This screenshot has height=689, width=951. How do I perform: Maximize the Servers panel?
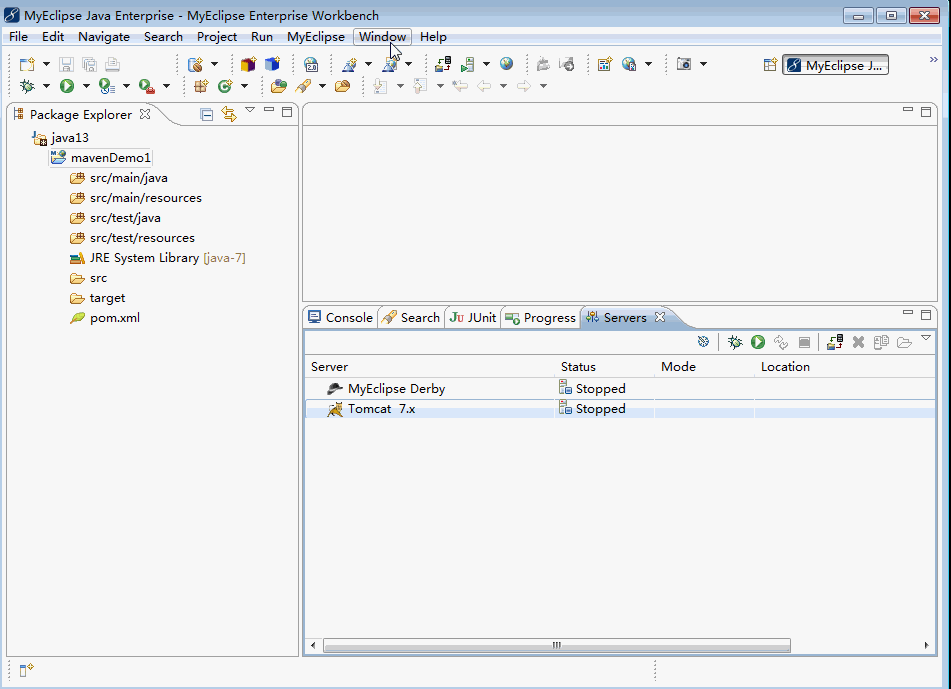(x=926, y=315)
